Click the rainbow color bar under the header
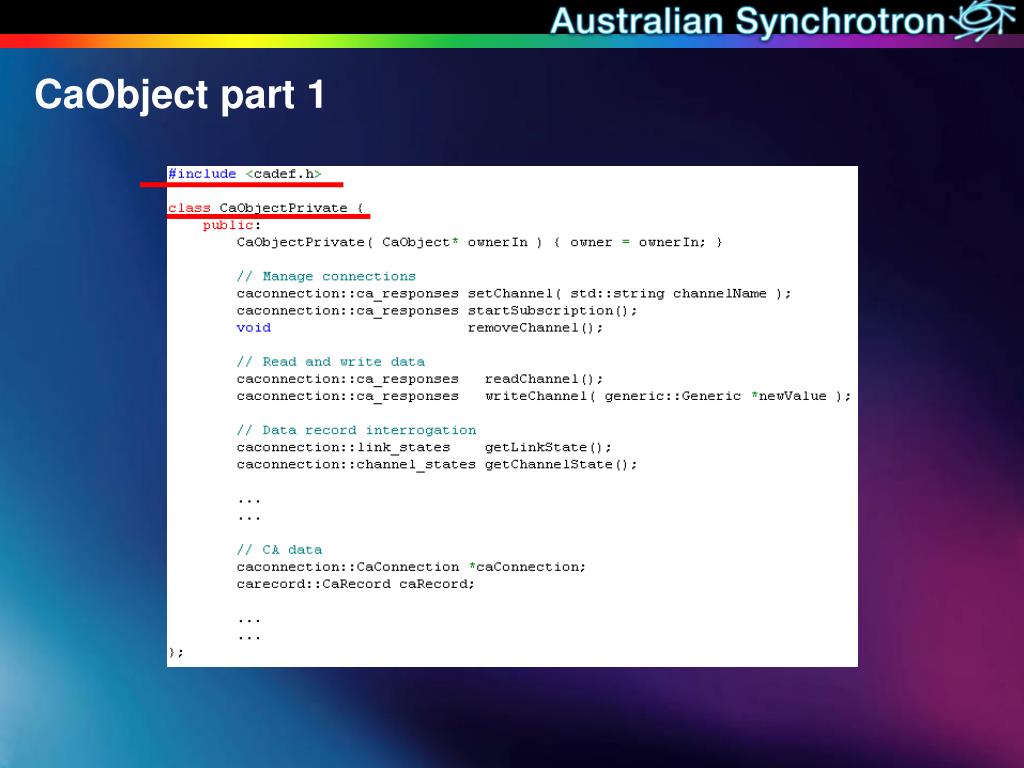This screenshot has height=768, width=1024. click(x=512, y=40)
